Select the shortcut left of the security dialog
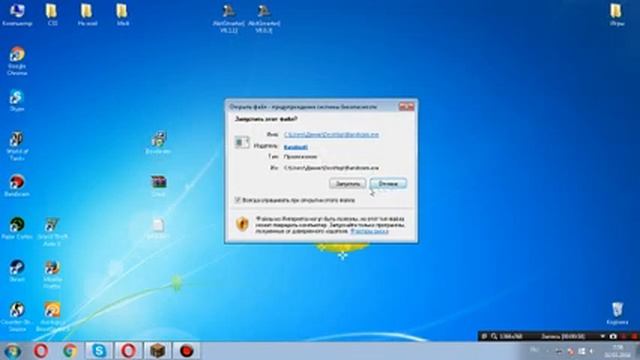640x360 pixels. tap(158, 142)
